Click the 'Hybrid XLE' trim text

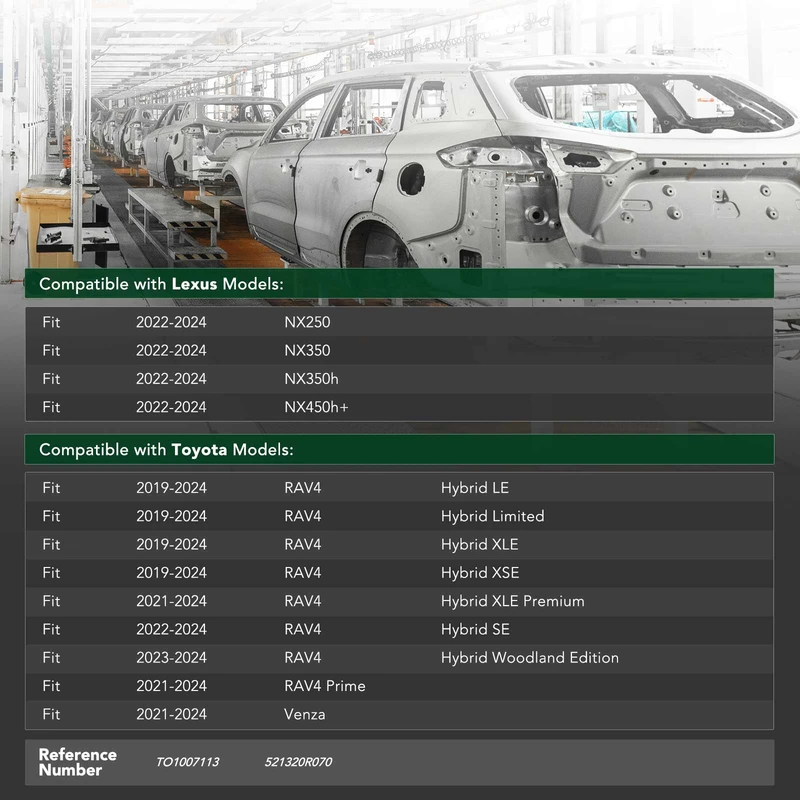tap(480, 545)
